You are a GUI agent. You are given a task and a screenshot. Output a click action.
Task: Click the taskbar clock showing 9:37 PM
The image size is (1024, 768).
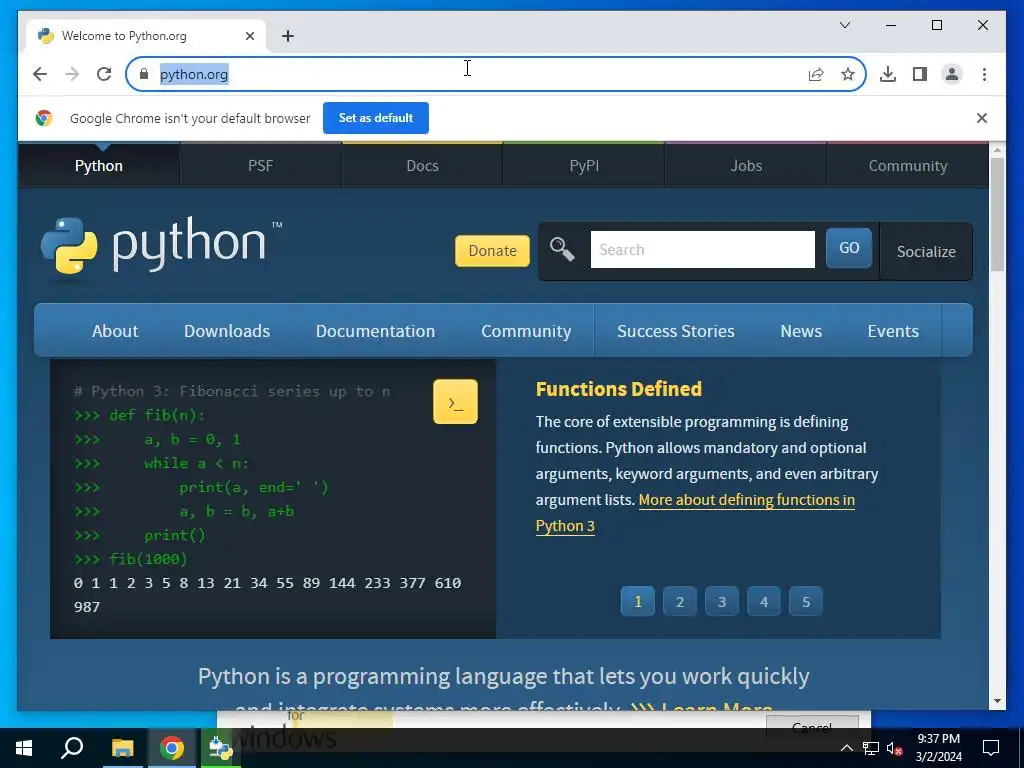pos(938,748)
